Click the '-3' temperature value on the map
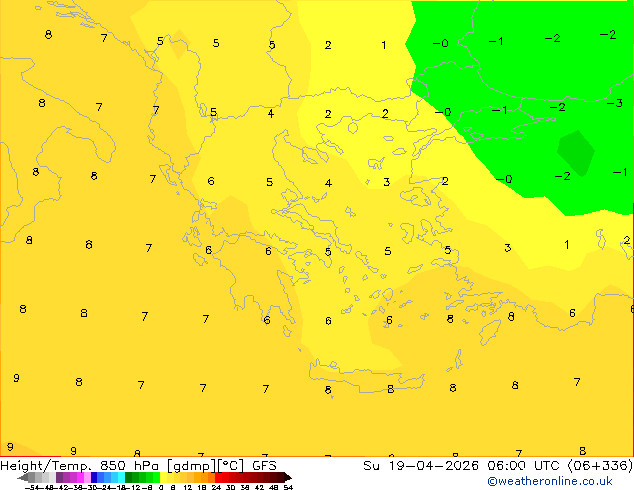The image size is (634, 490). [615, 103]
